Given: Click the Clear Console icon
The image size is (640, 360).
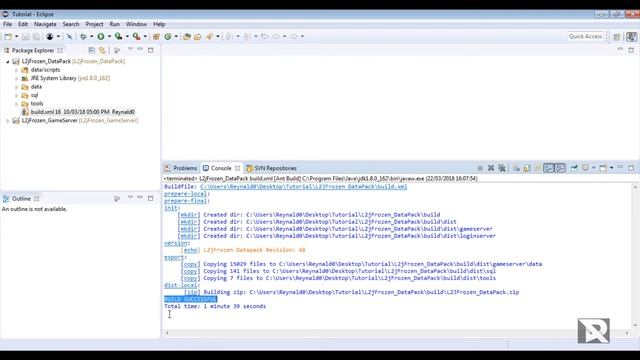Looking at the screenshot, I should click(516, 168).
